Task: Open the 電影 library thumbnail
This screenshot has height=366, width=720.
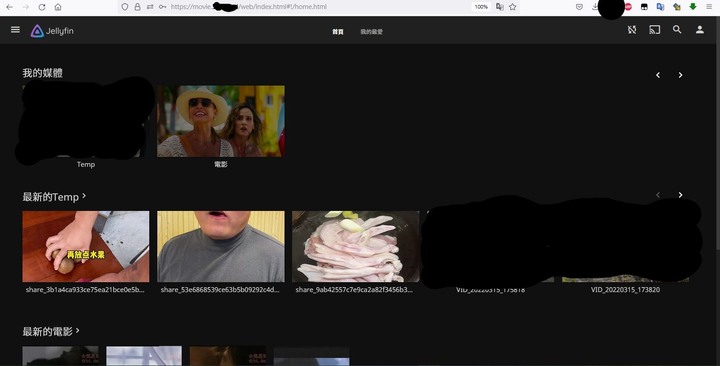Action: [221, 121]
